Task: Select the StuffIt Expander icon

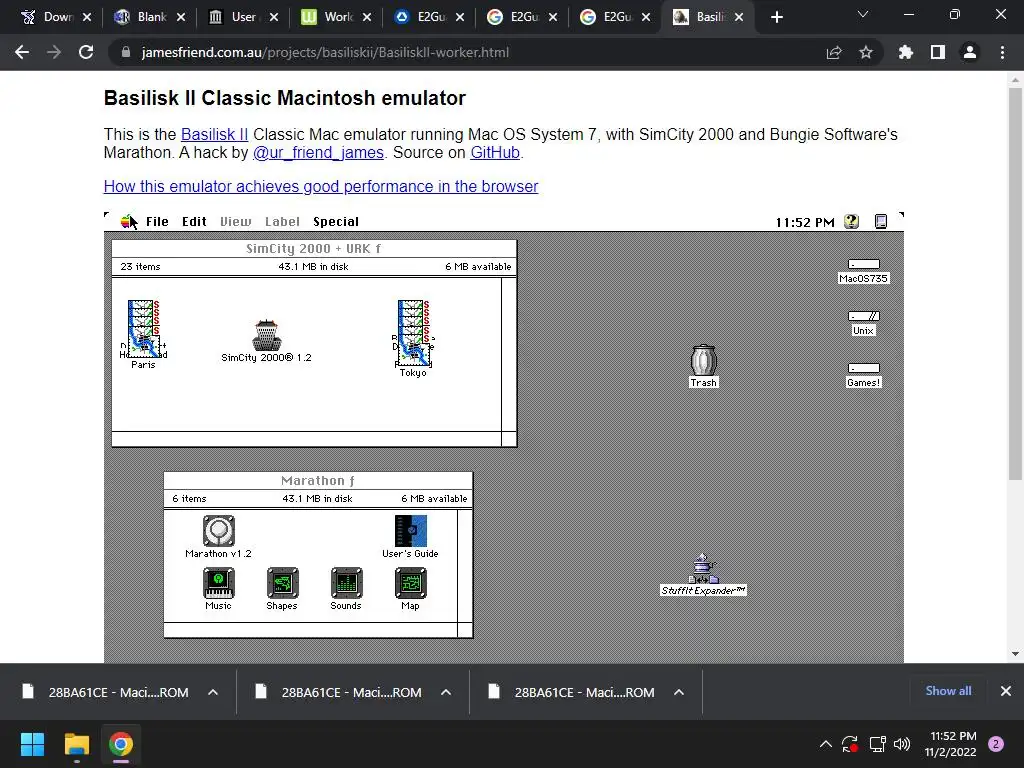Action: (x=703, y=569)
